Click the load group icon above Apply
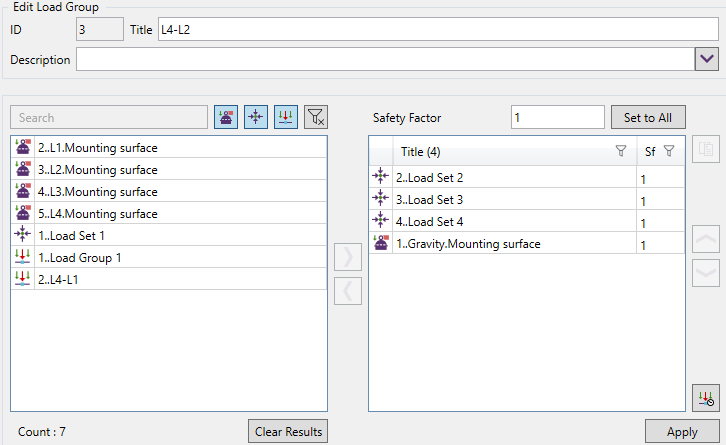 tap(705, 398)
